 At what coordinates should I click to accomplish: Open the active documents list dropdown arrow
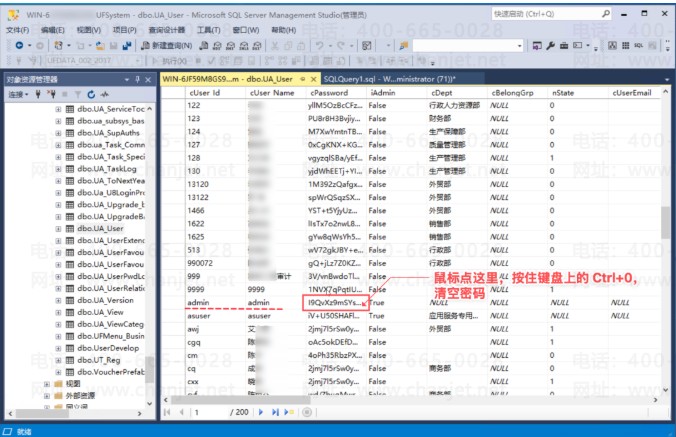point(667,80)
